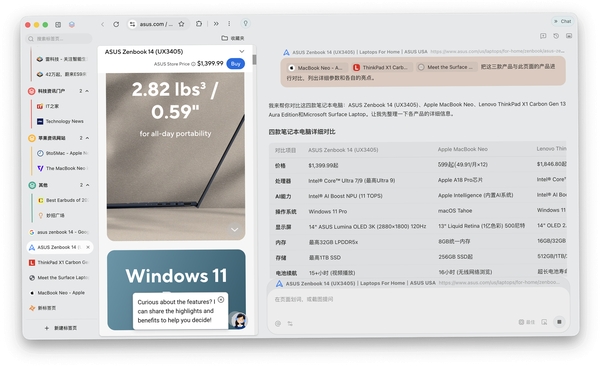Switch to ThinkPad X1 Carbon tab

59,263
